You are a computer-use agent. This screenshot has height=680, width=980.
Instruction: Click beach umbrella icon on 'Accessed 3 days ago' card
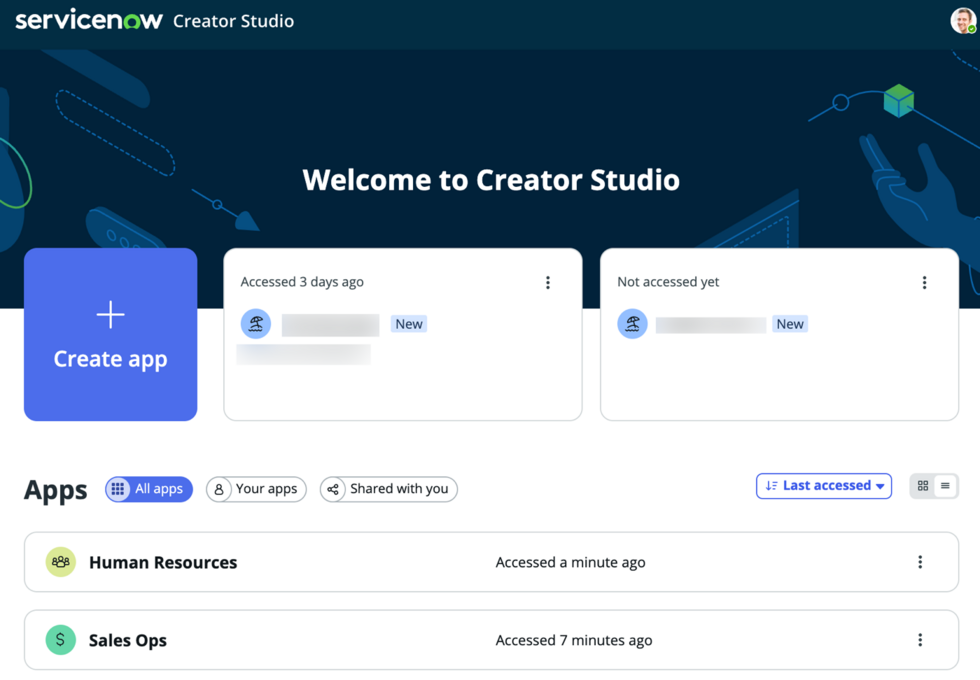256,324
